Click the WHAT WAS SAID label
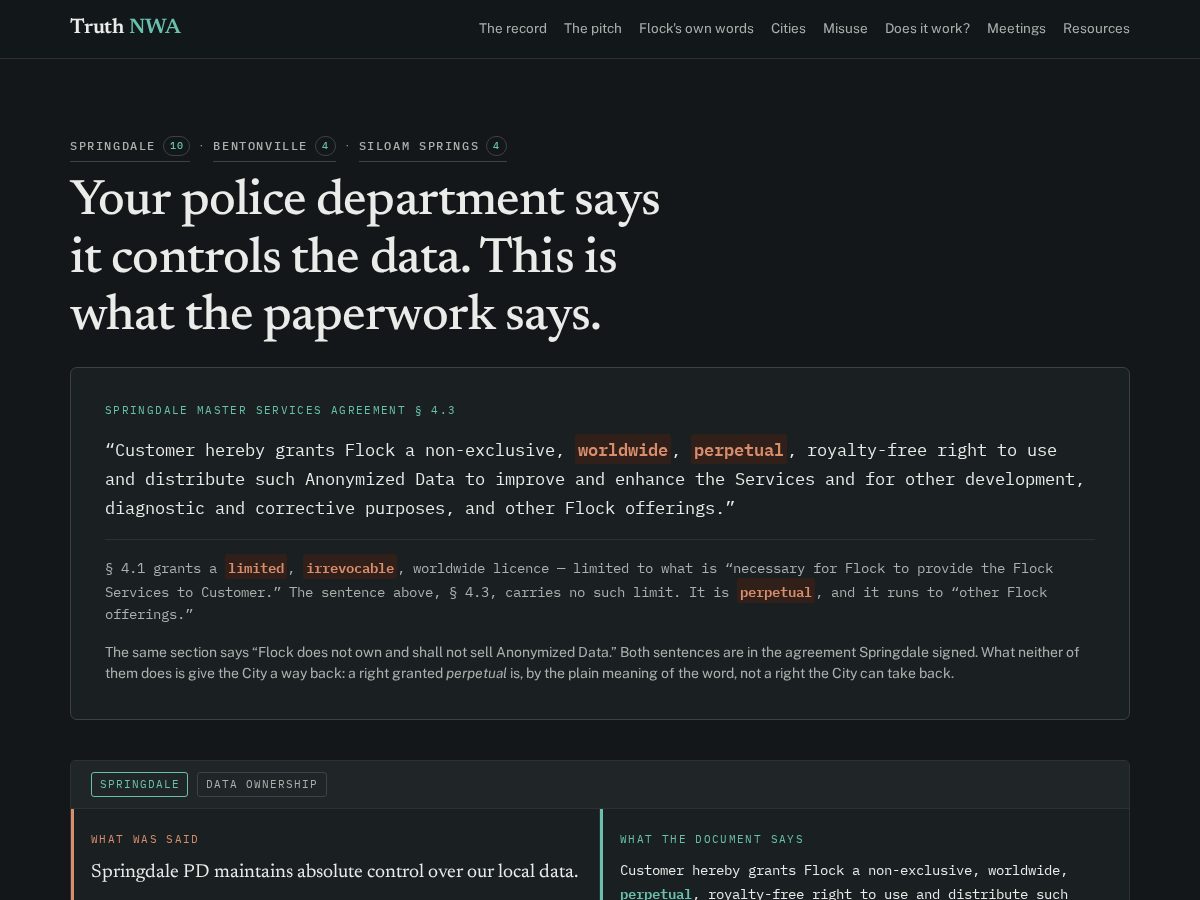1200x900 pixels. tap(145, 839)
